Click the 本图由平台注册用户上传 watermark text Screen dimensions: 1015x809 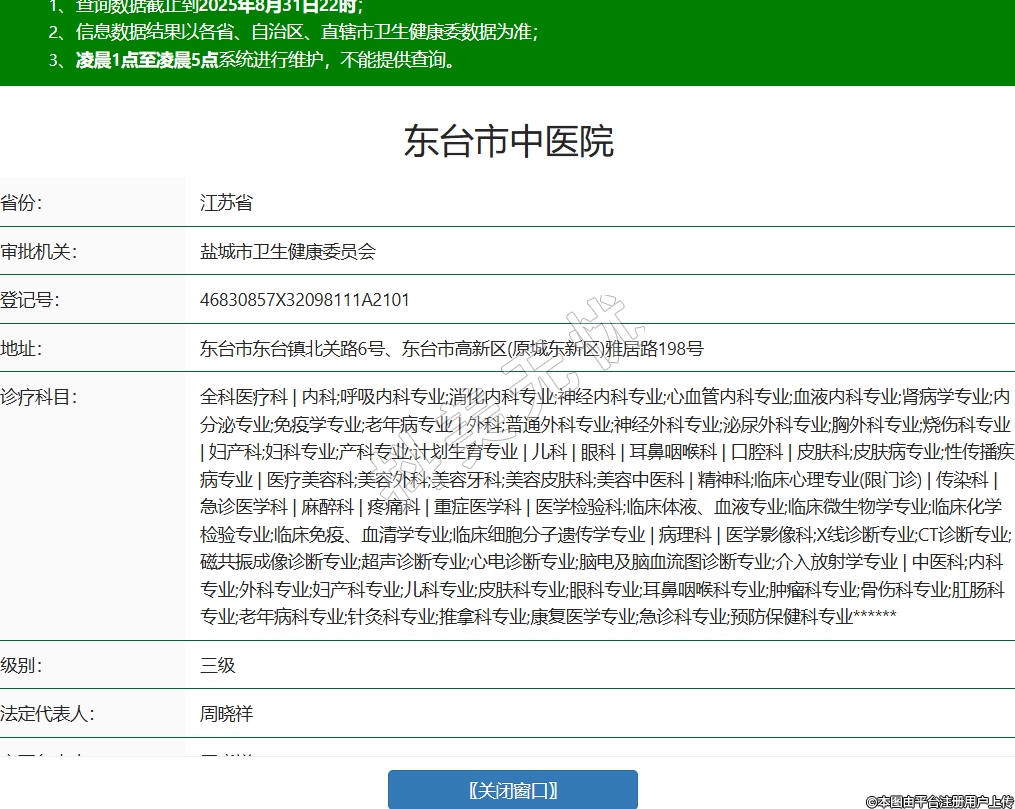point(939,801)
